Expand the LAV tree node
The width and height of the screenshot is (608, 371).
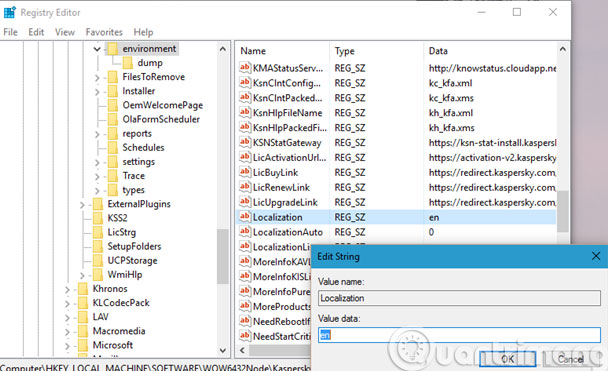67,318
